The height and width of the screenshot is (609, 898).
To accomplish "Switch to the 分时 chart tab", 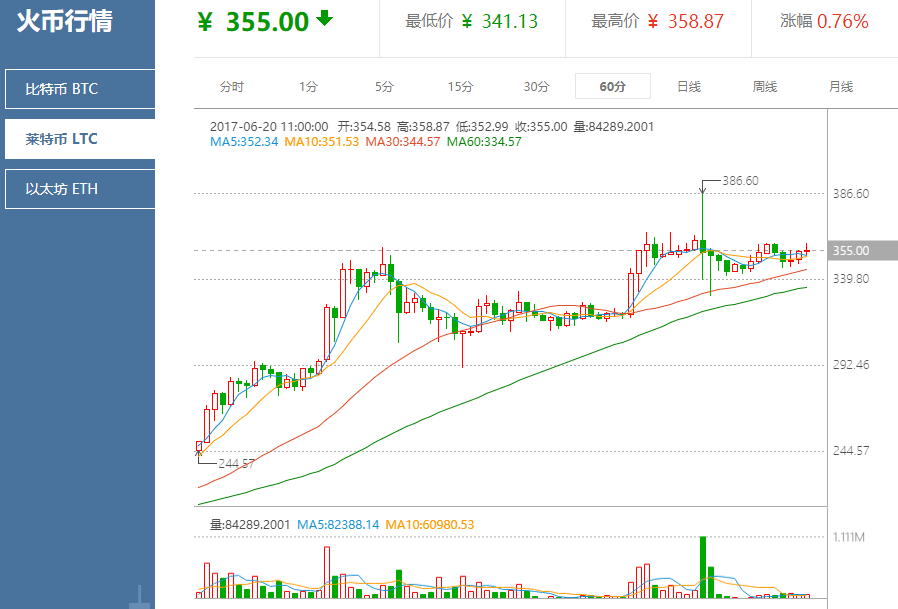I will pos(232,87).
